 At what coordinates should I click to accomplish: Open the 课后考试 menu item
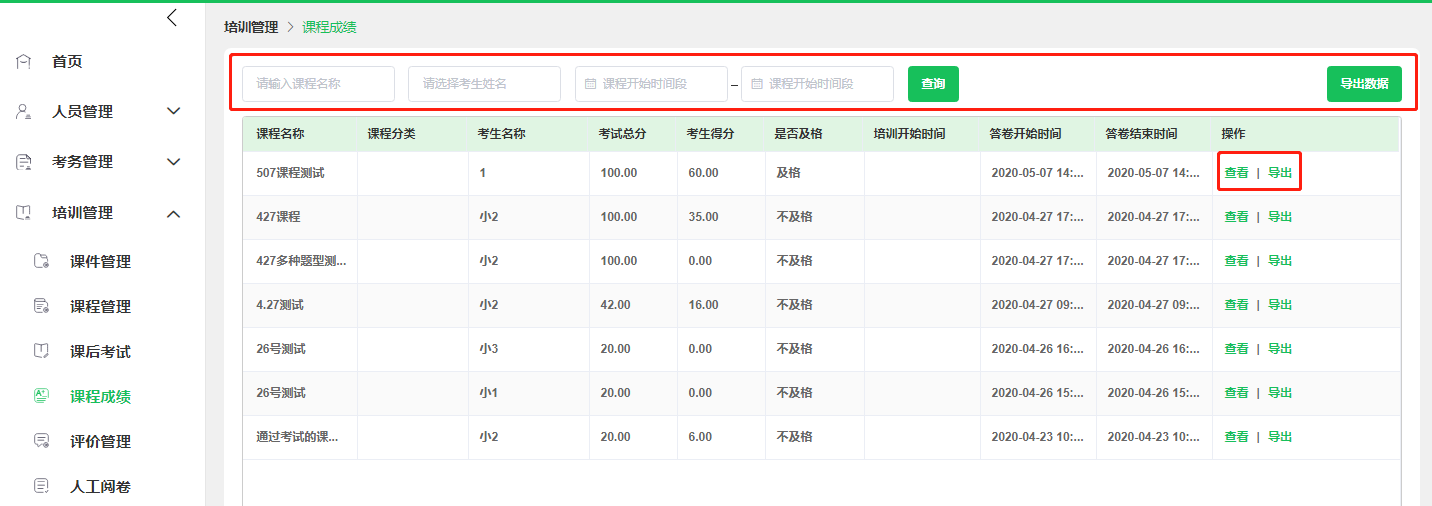[100, 352]
